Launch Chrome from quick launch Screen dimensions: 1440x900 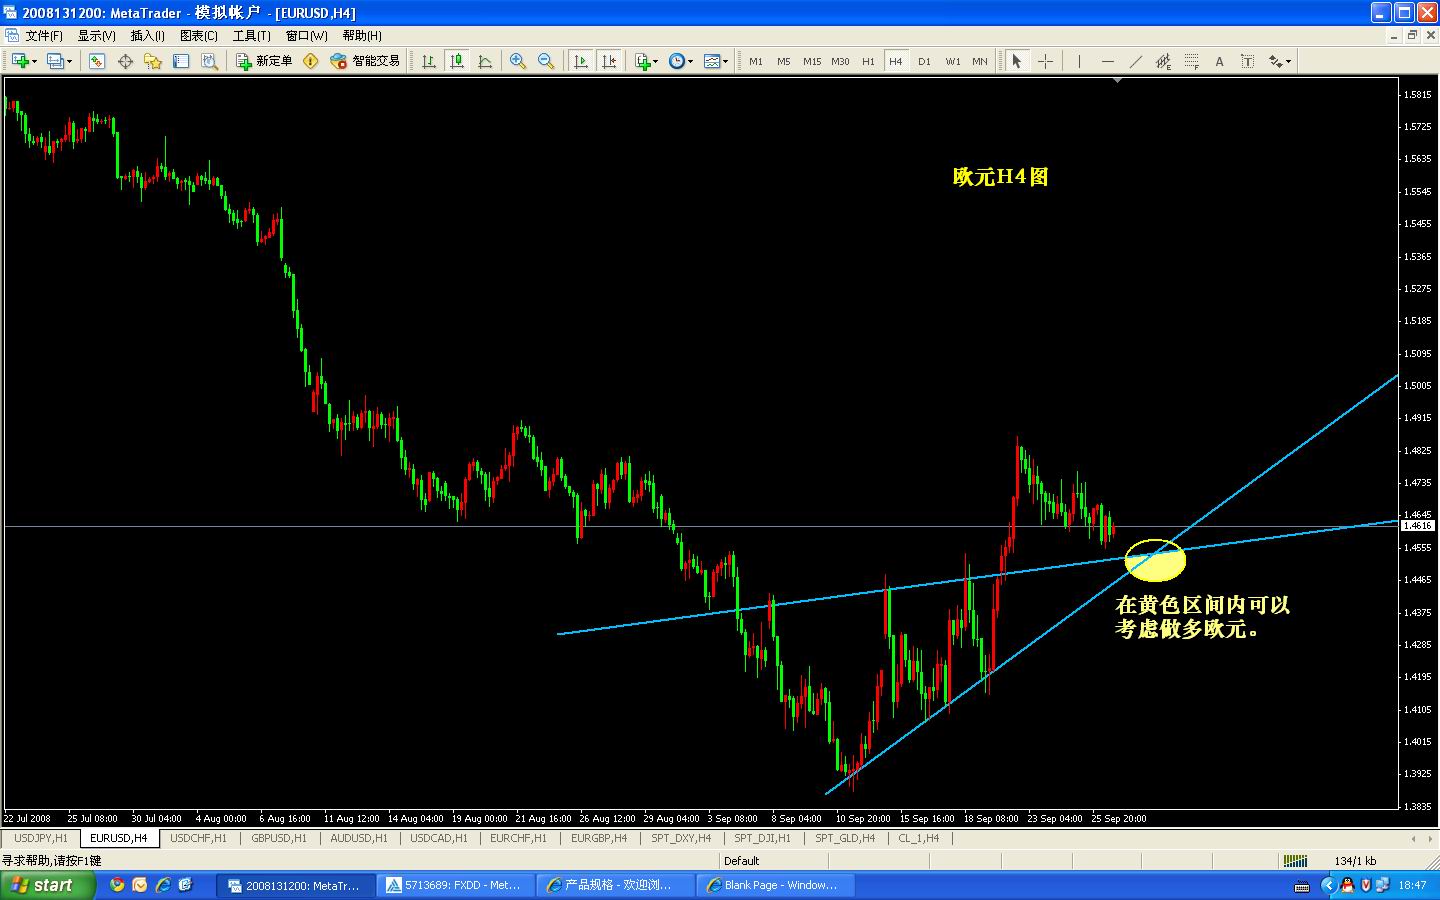pyautogui.click(x=117, y=885)
